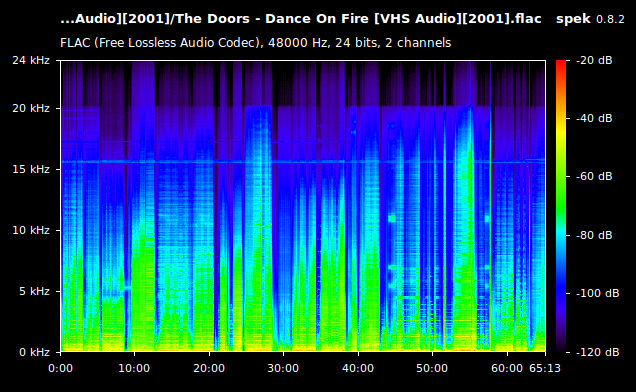Click the 30:00 time axis label
The image size is (636, 392).
point(283,368)
